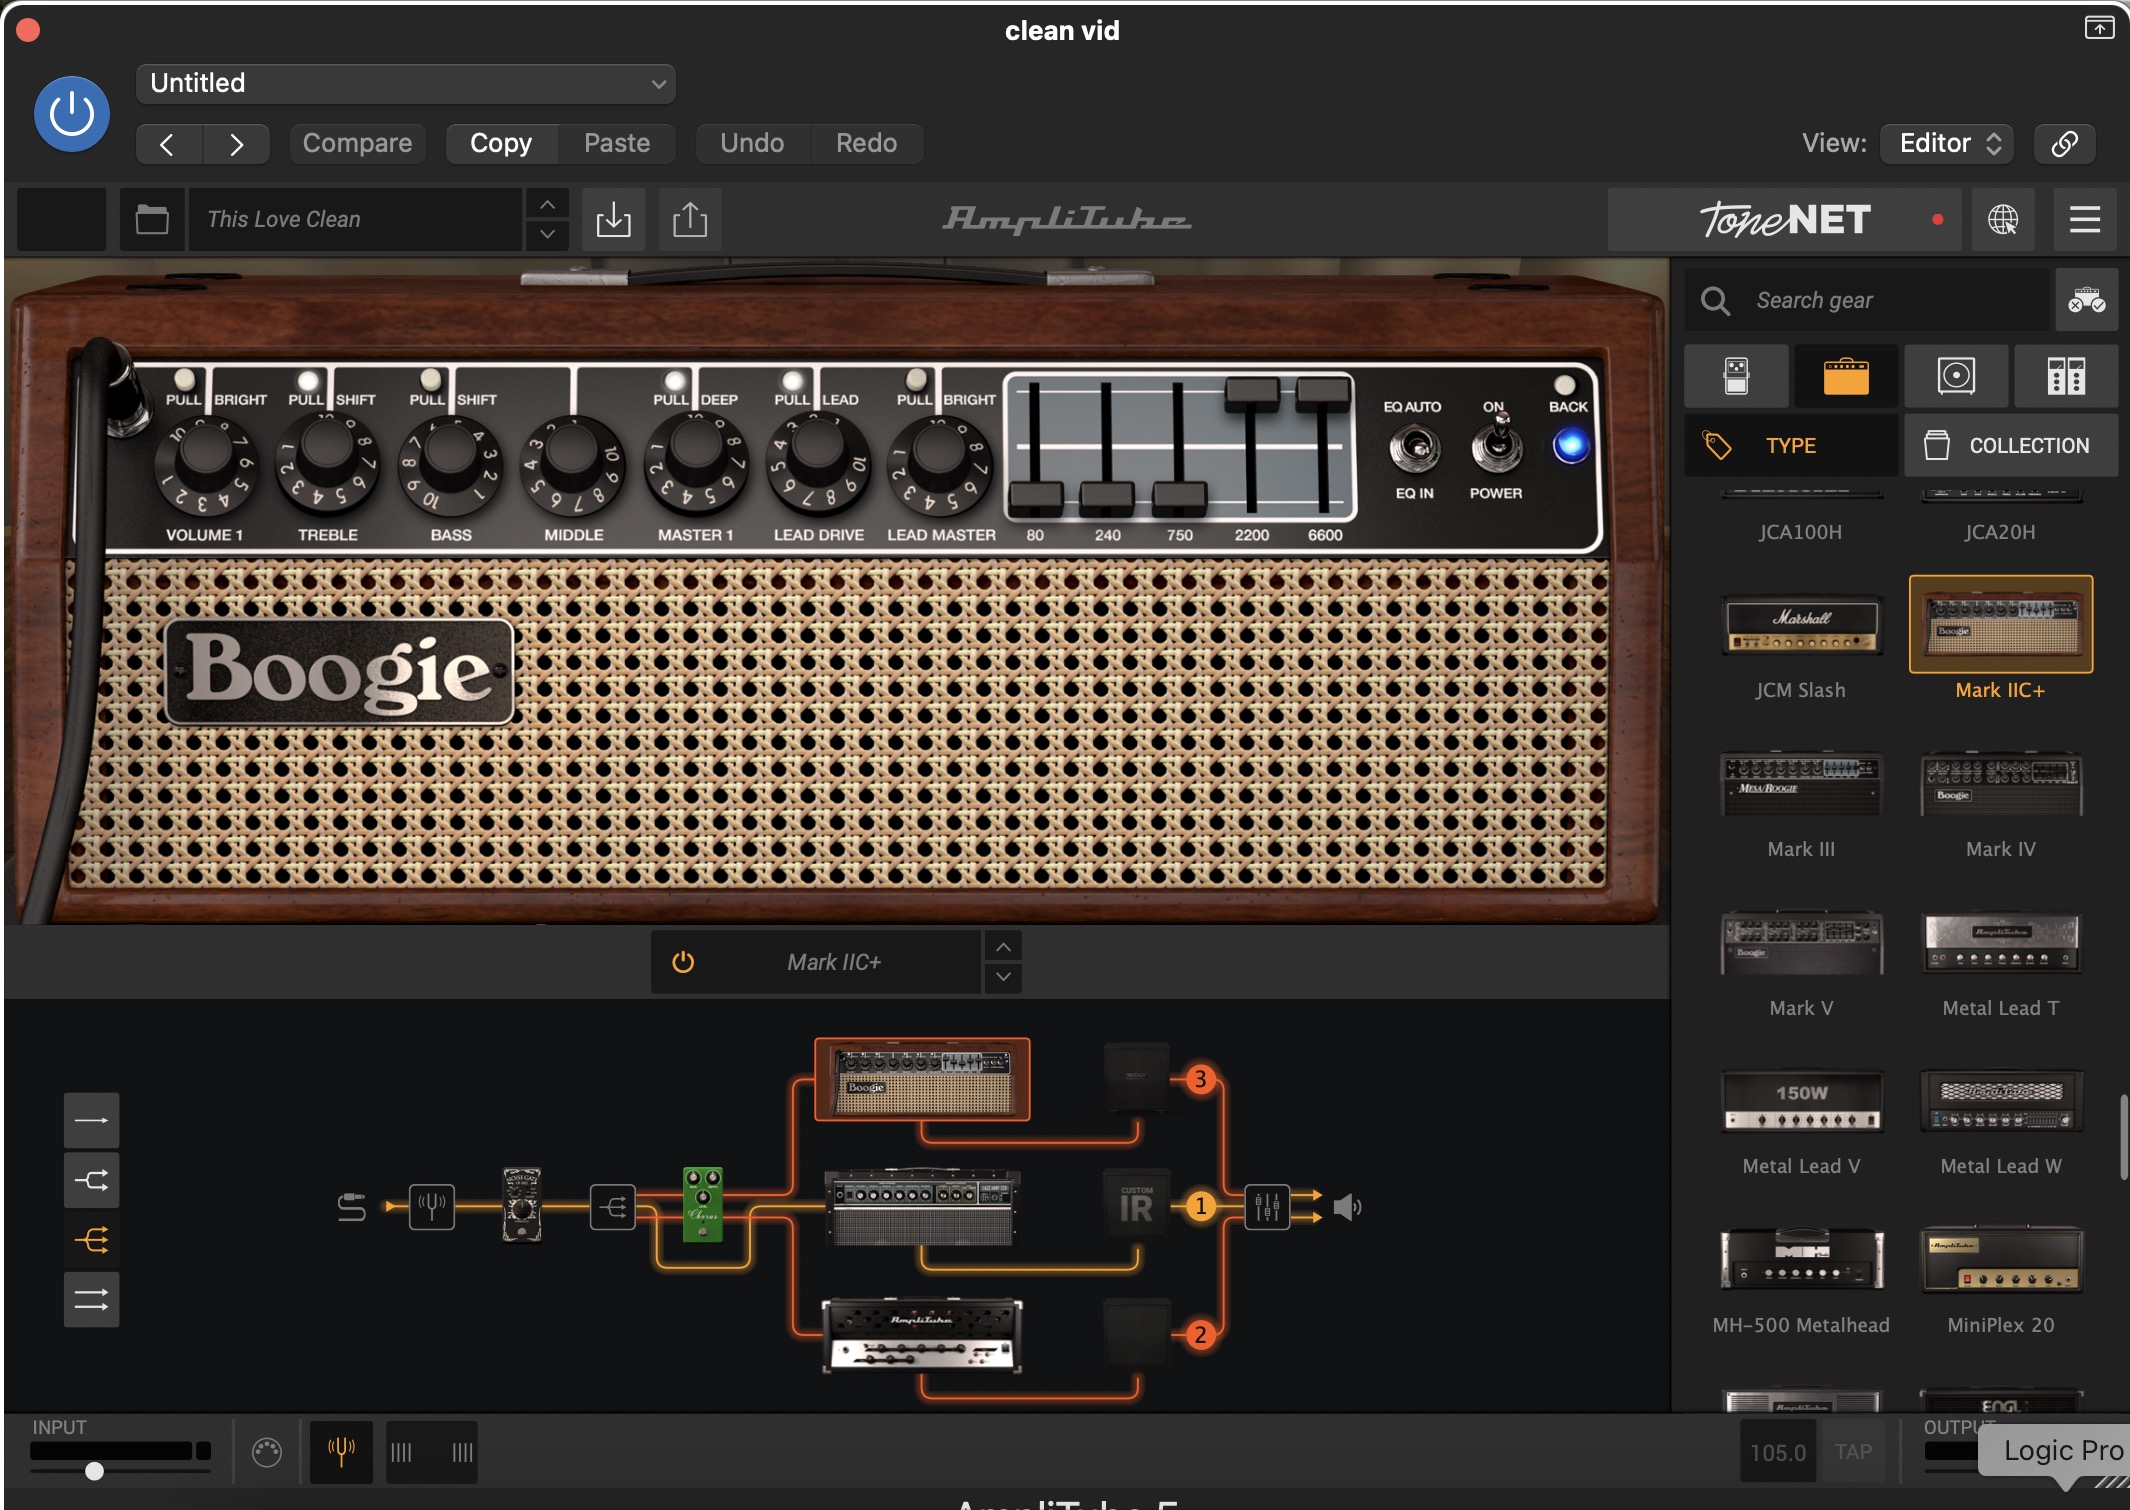Screen dimensions: 2130x1510
Task: Click the link chain icon
Action: [x=2065, y=143]
